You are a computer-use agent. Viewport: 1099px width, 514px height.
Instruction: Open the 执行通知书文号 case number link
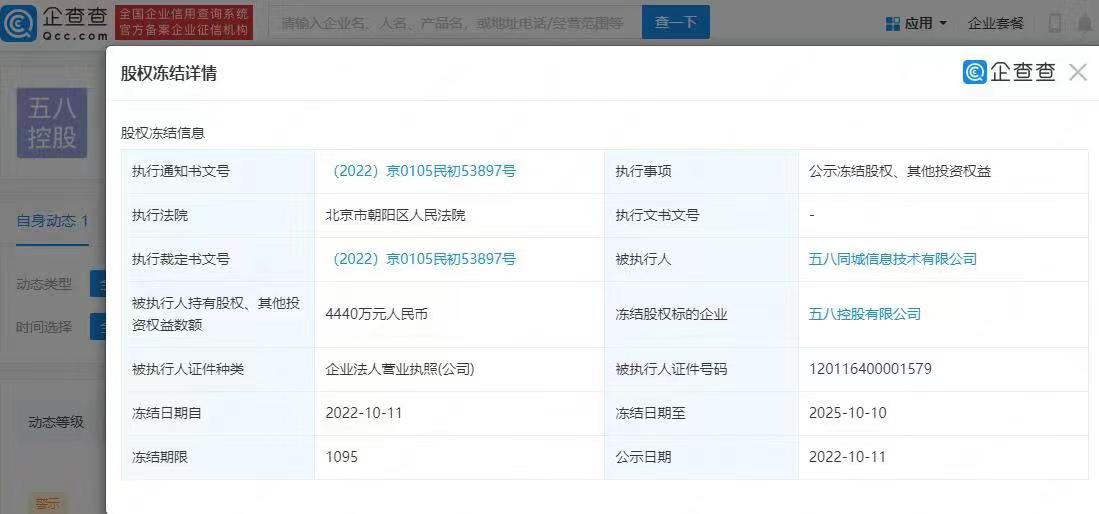[x=424, y=171]
